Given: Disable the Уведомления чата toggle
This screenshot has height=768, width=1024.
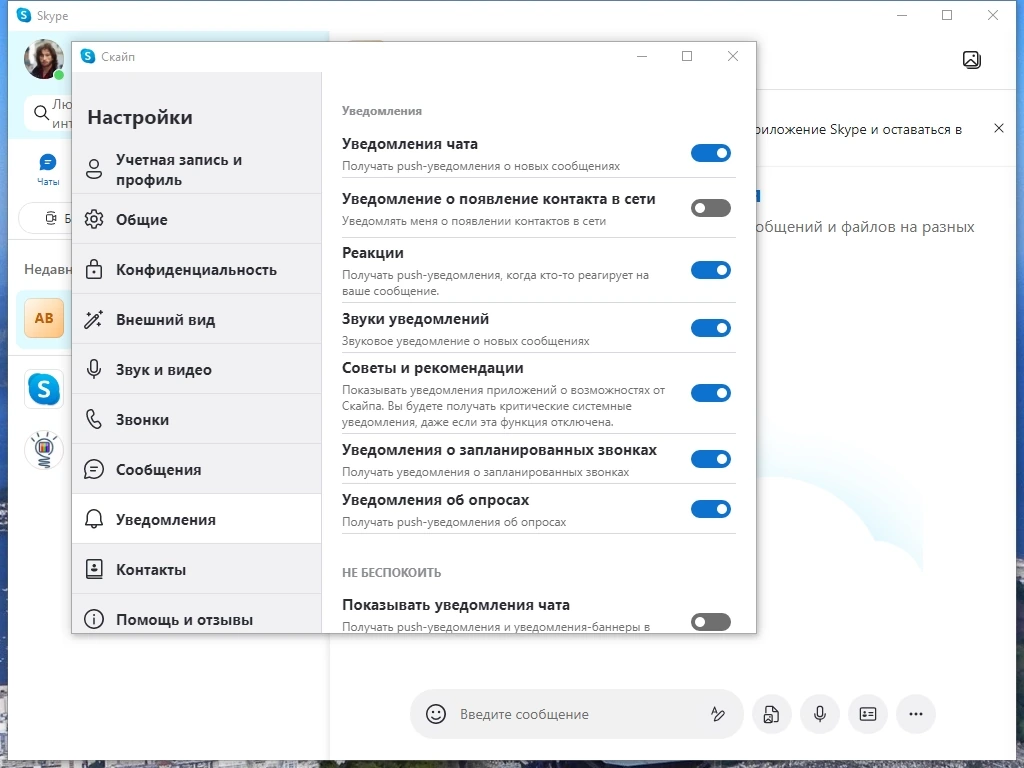Looking at the screenshot, I should tap(711, 153).
